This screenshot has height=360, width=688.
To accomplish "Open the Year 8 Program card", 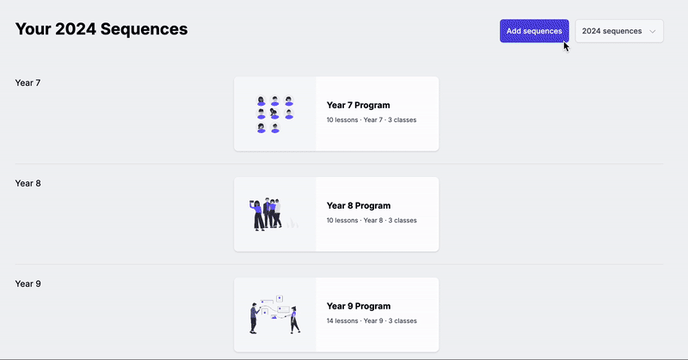I will pos(336,214).
